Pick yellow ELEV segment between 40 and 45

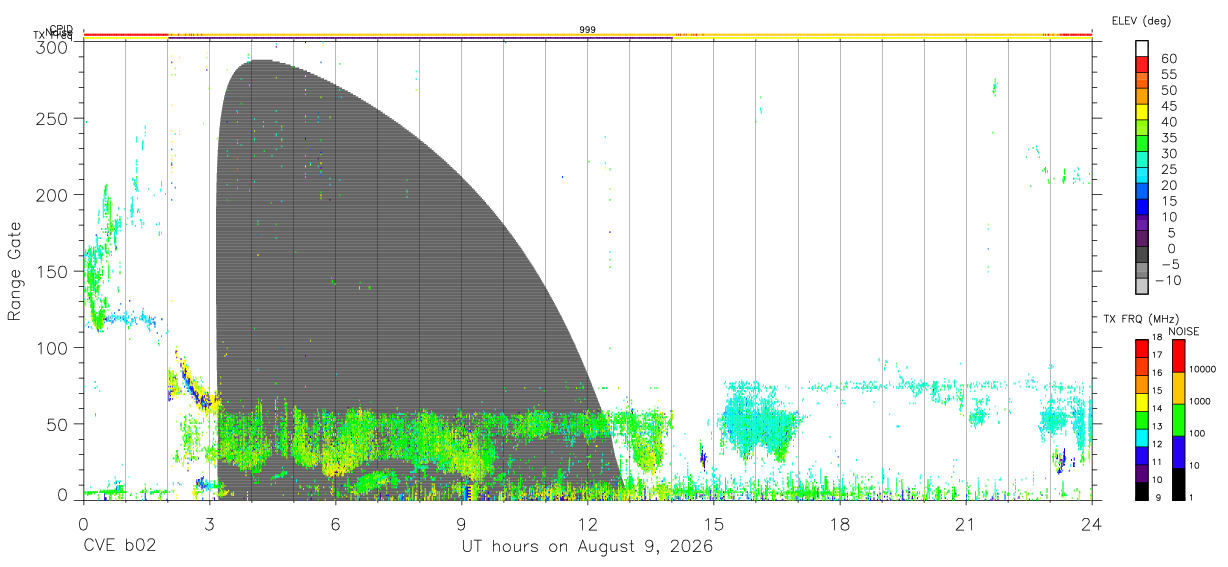1142,113
